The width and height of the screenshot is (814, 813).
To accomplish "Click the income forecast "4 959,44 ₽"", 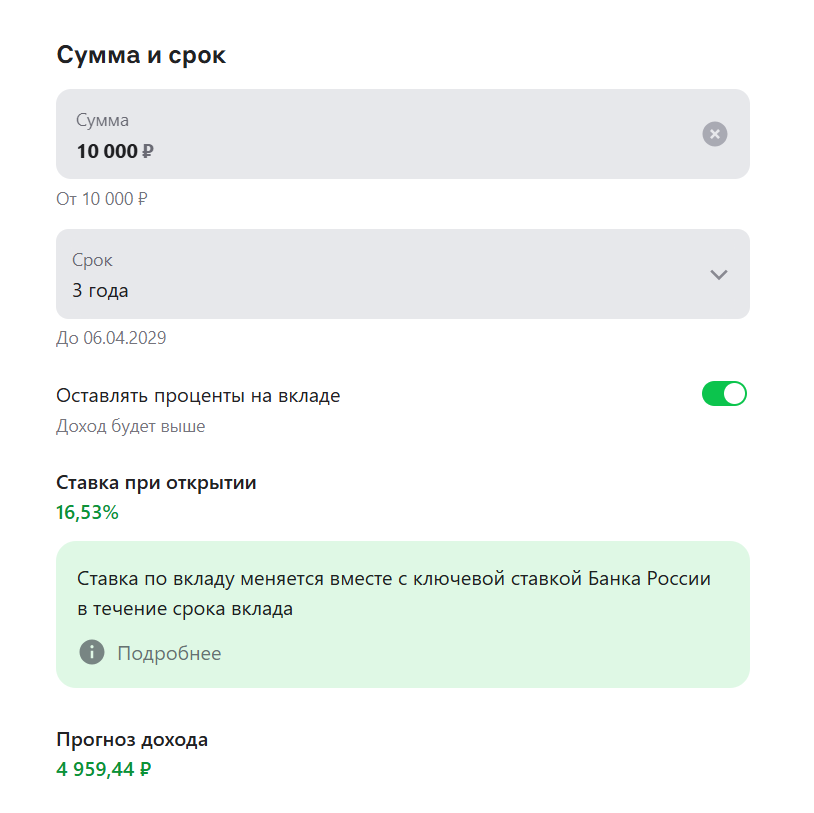I will point(103,770).
